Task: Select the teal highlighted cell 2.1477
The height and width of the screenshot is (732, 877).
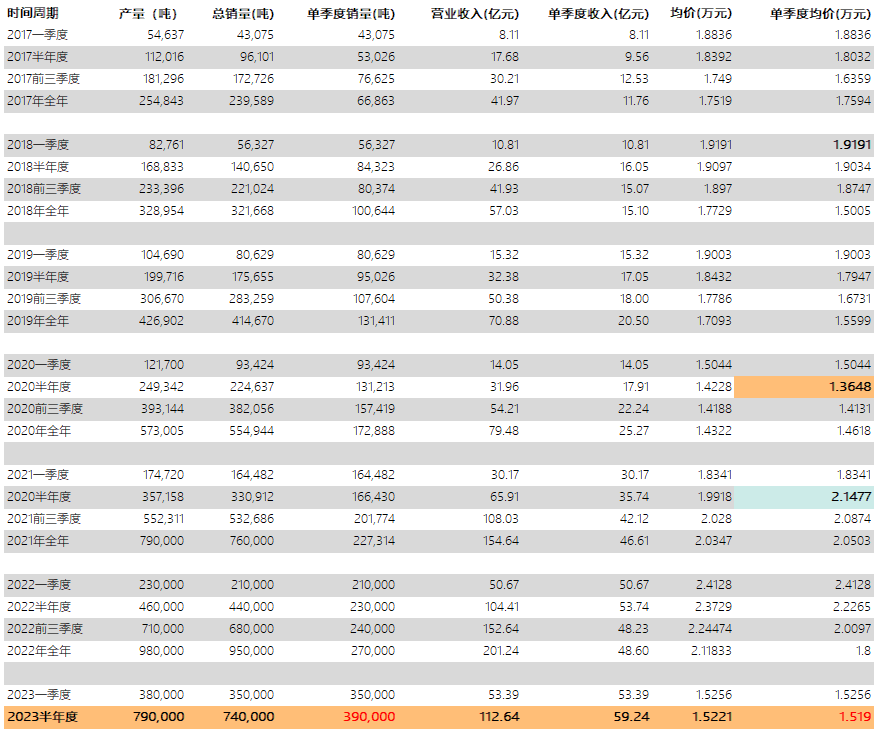Action: [804, 497]
